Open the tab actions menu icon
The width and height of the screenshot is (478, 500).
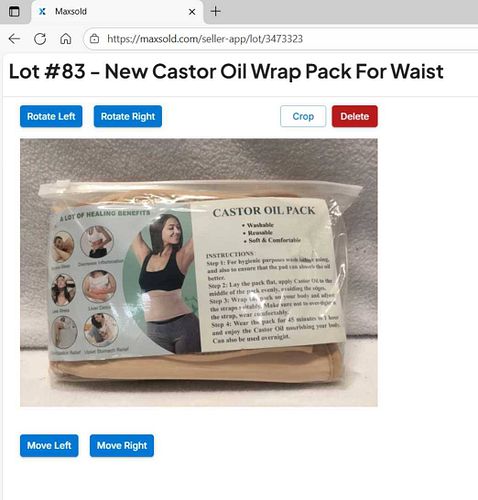pyautogui.click(x=14, y=12)
